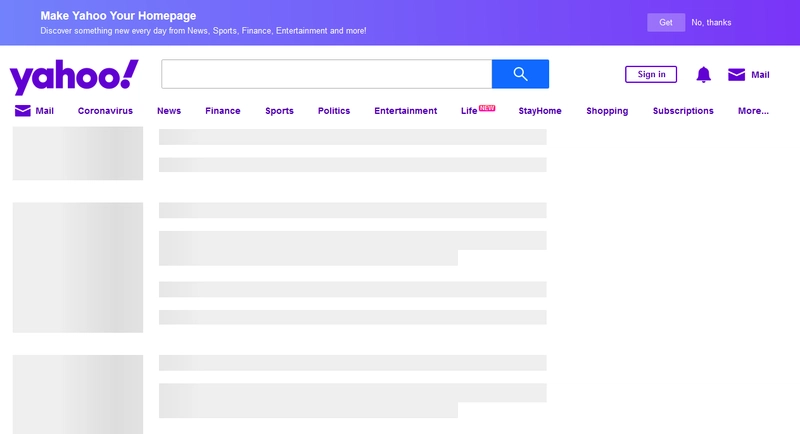
Task: Open the StayHome section
Action: coord(540,111)
